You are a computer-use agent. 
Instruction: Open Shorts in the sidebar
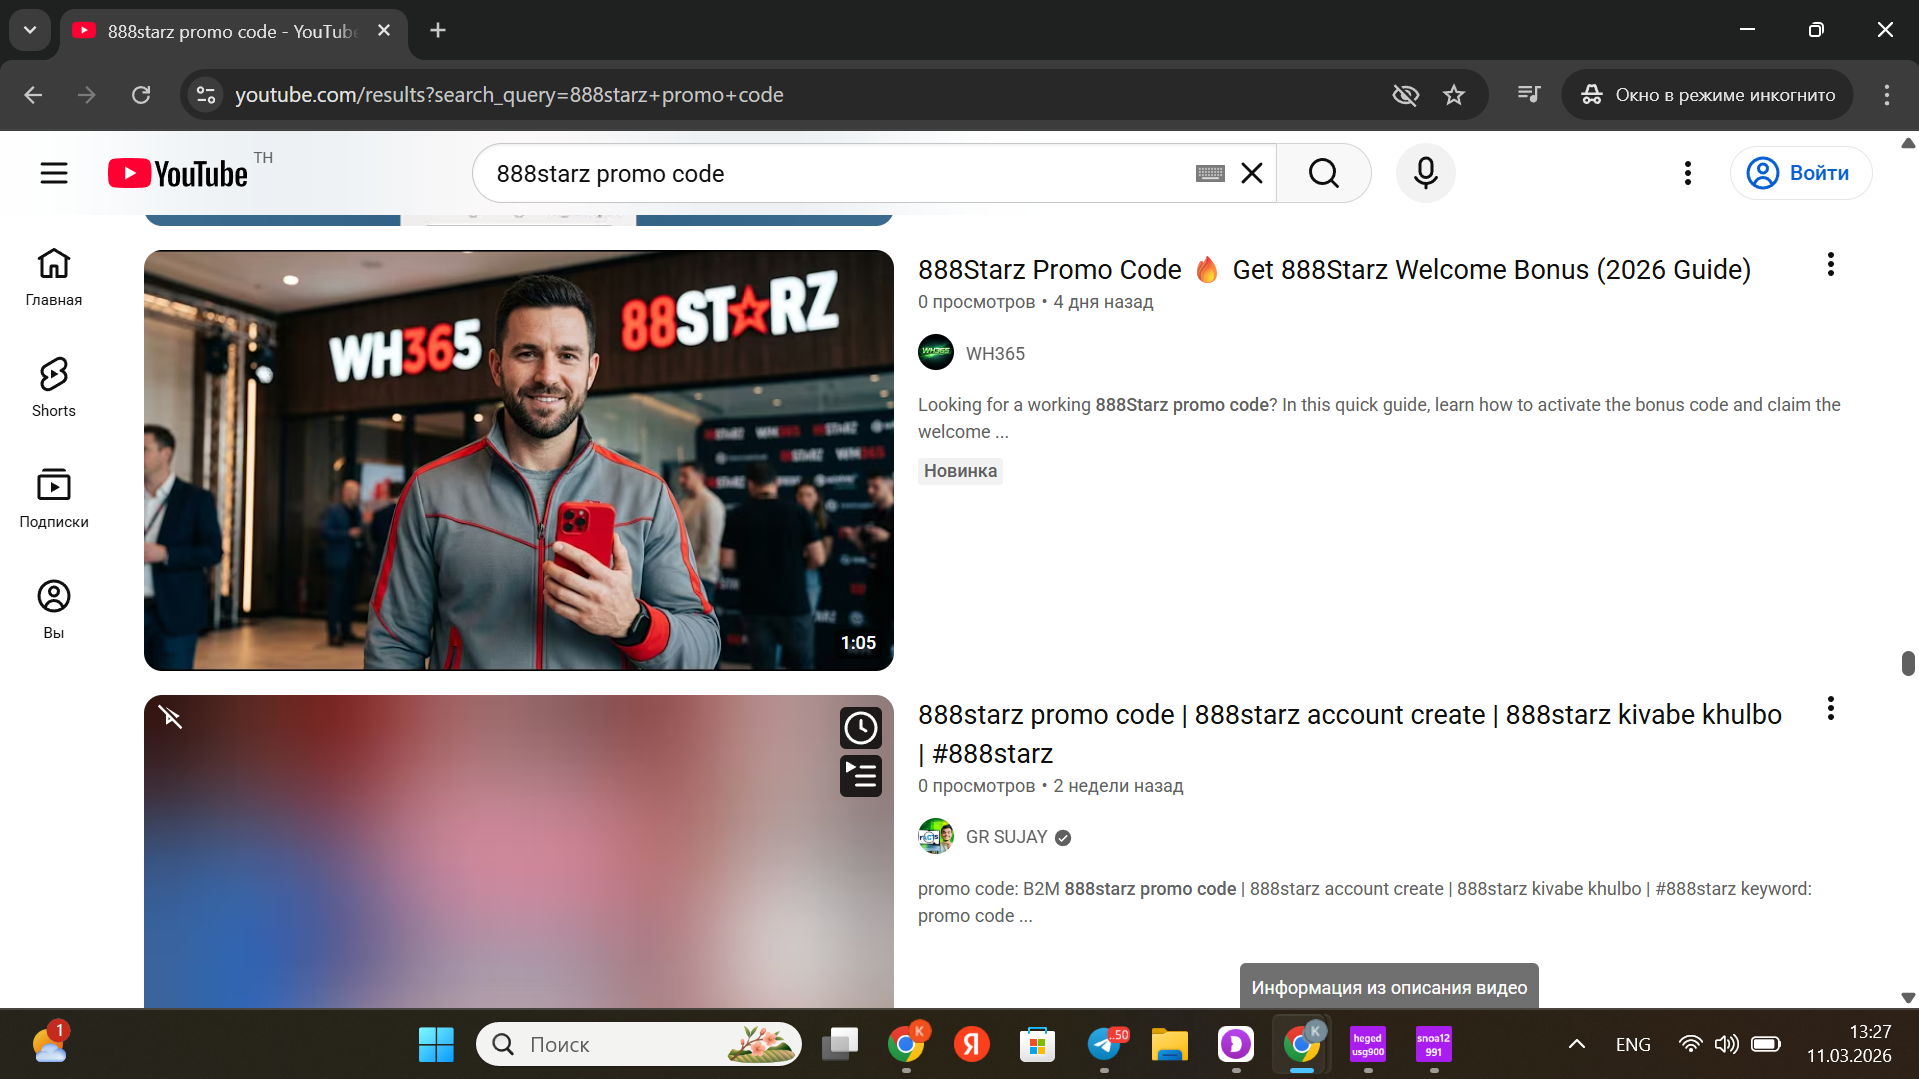coord(54,388)
